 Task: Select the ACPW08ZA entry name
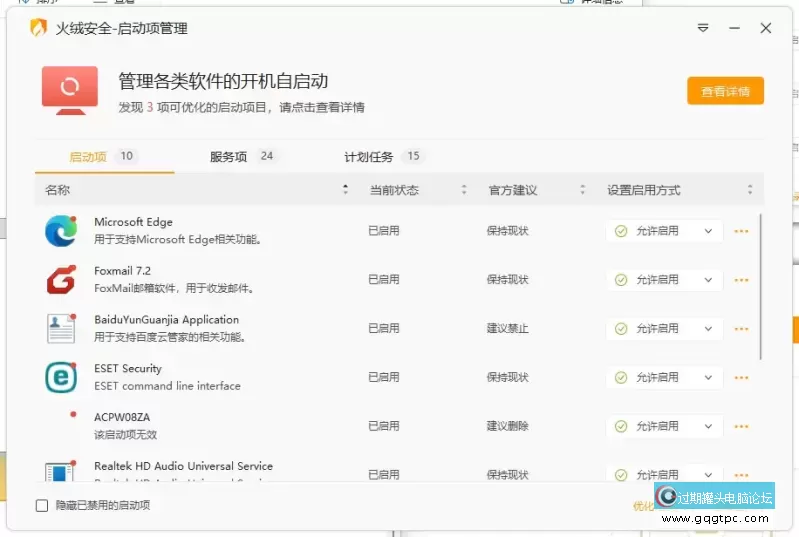pyautogui.click(x=122, y=417)
